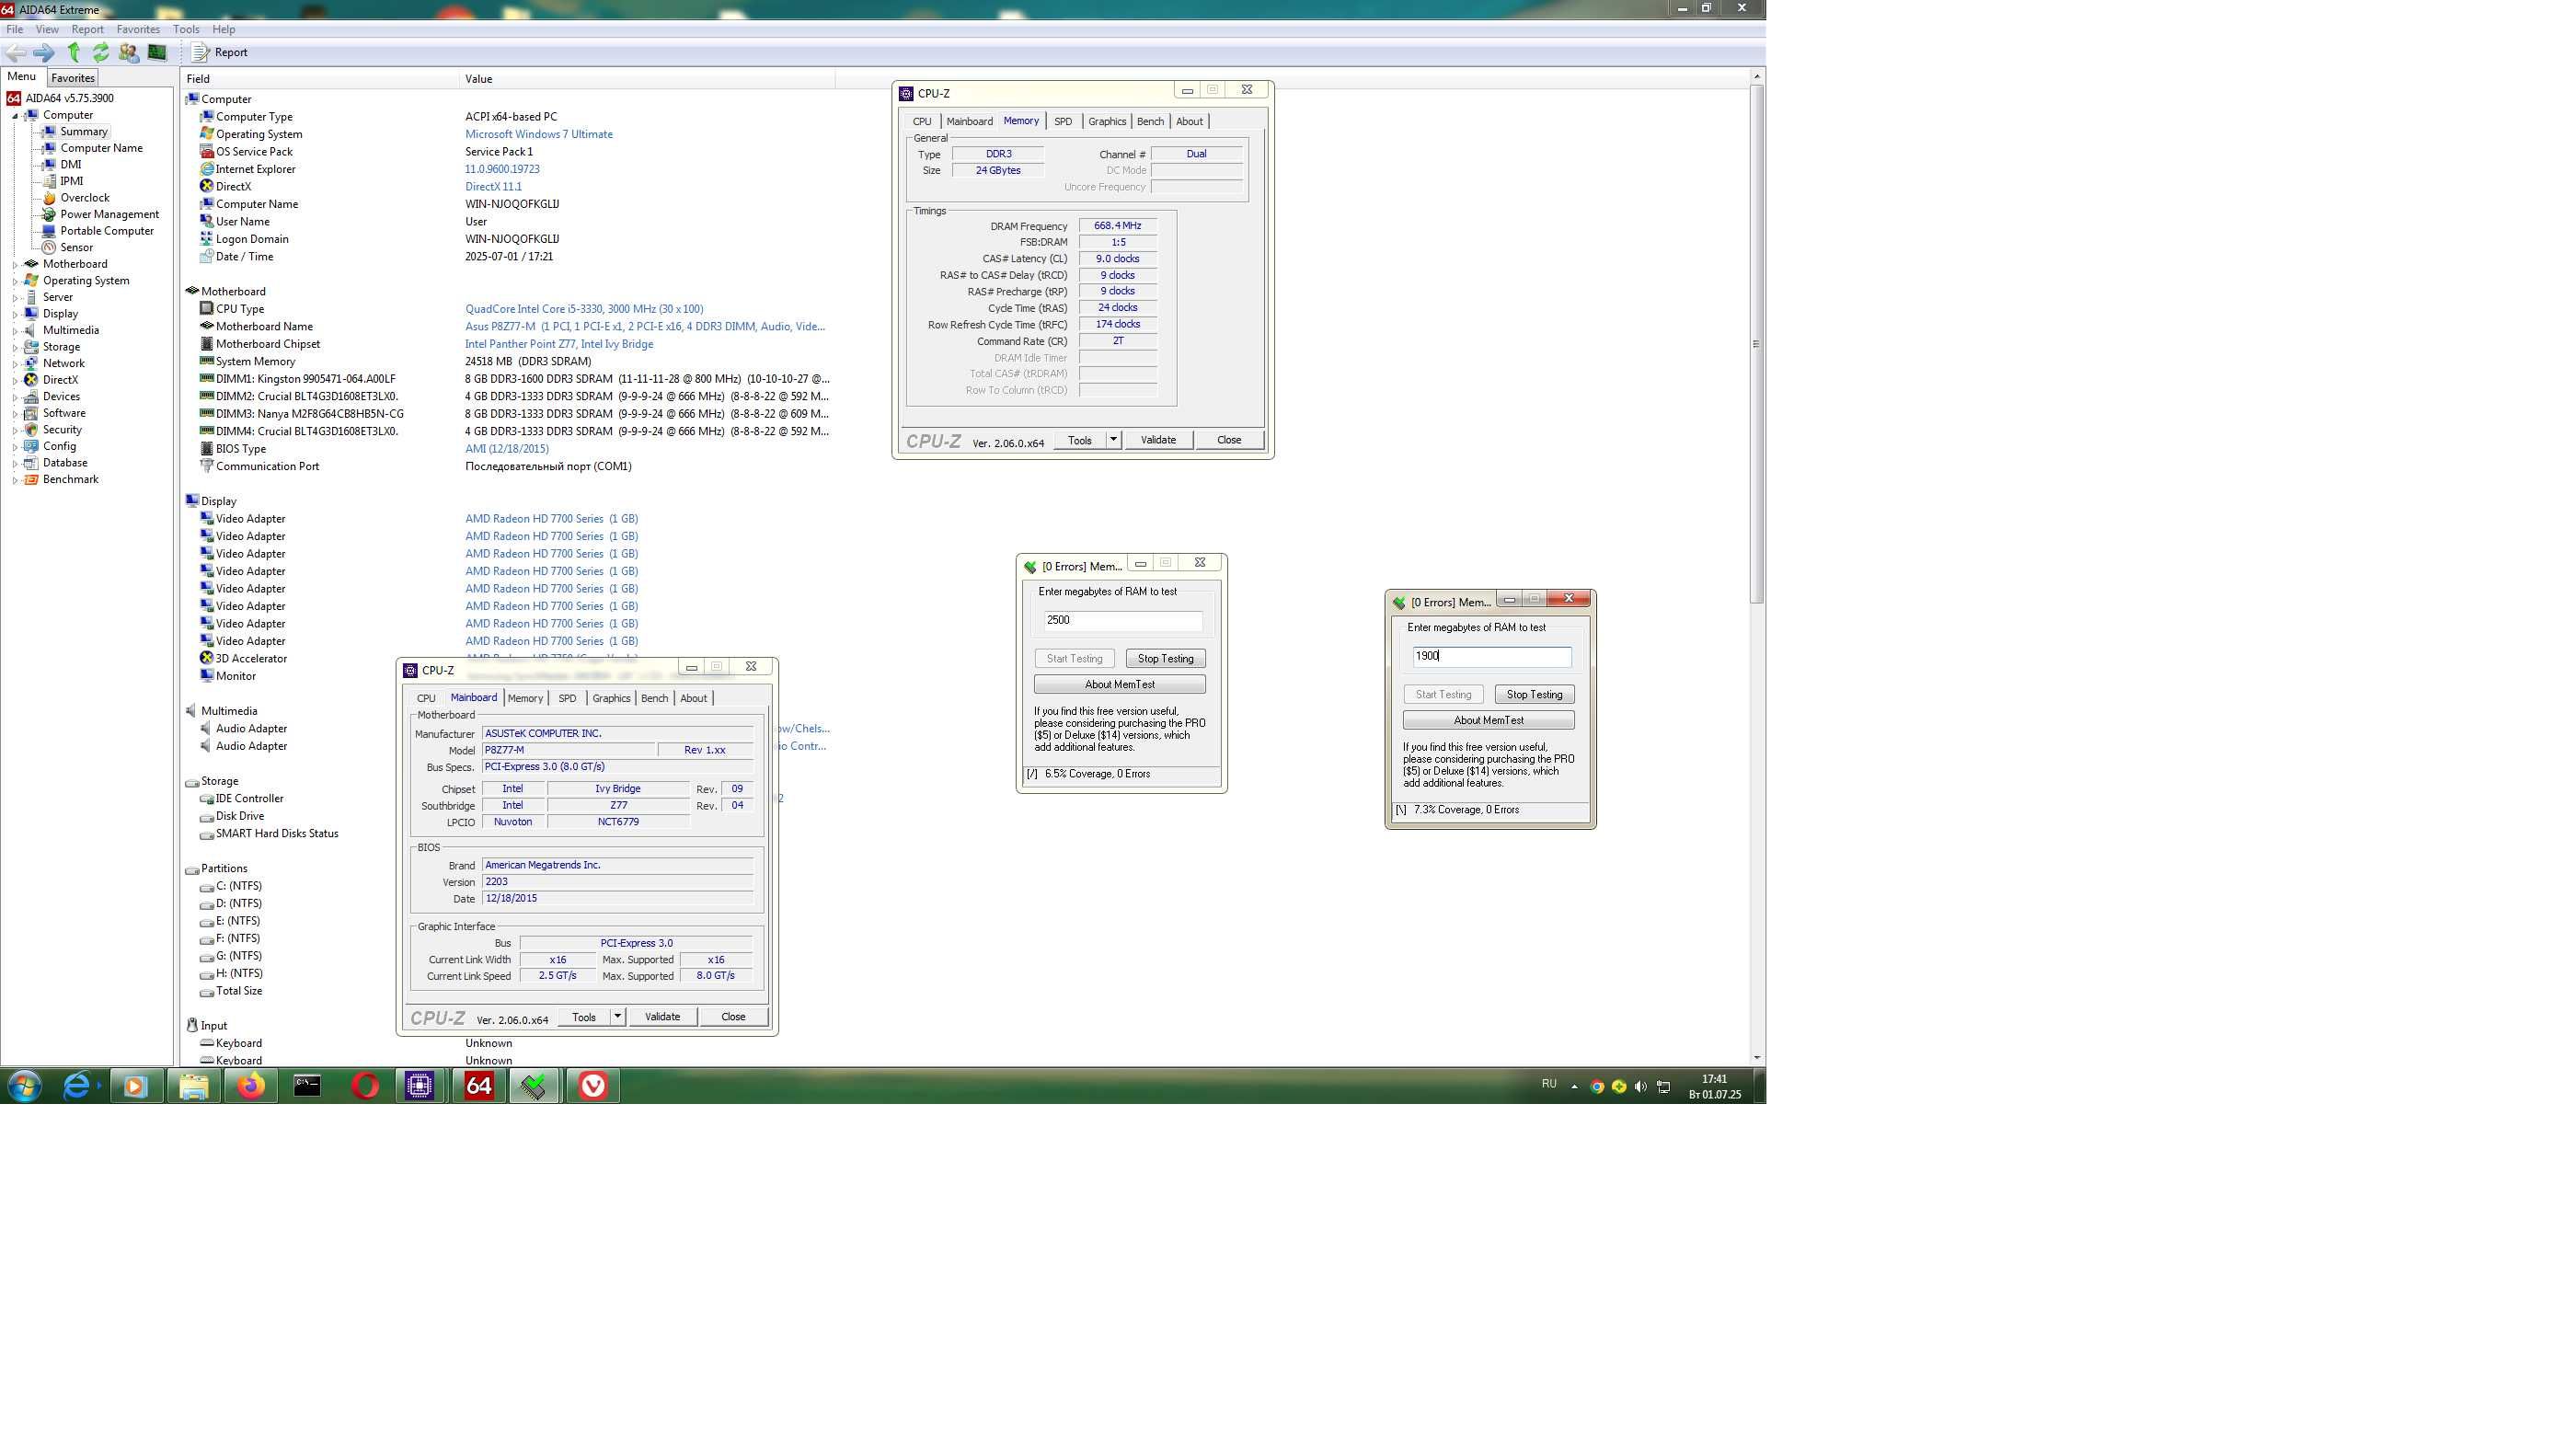Open Tools dropdown arrow in lower CPU-Z
2576x1449 pixels.
pyautogui.click(x=618, y=1017)
